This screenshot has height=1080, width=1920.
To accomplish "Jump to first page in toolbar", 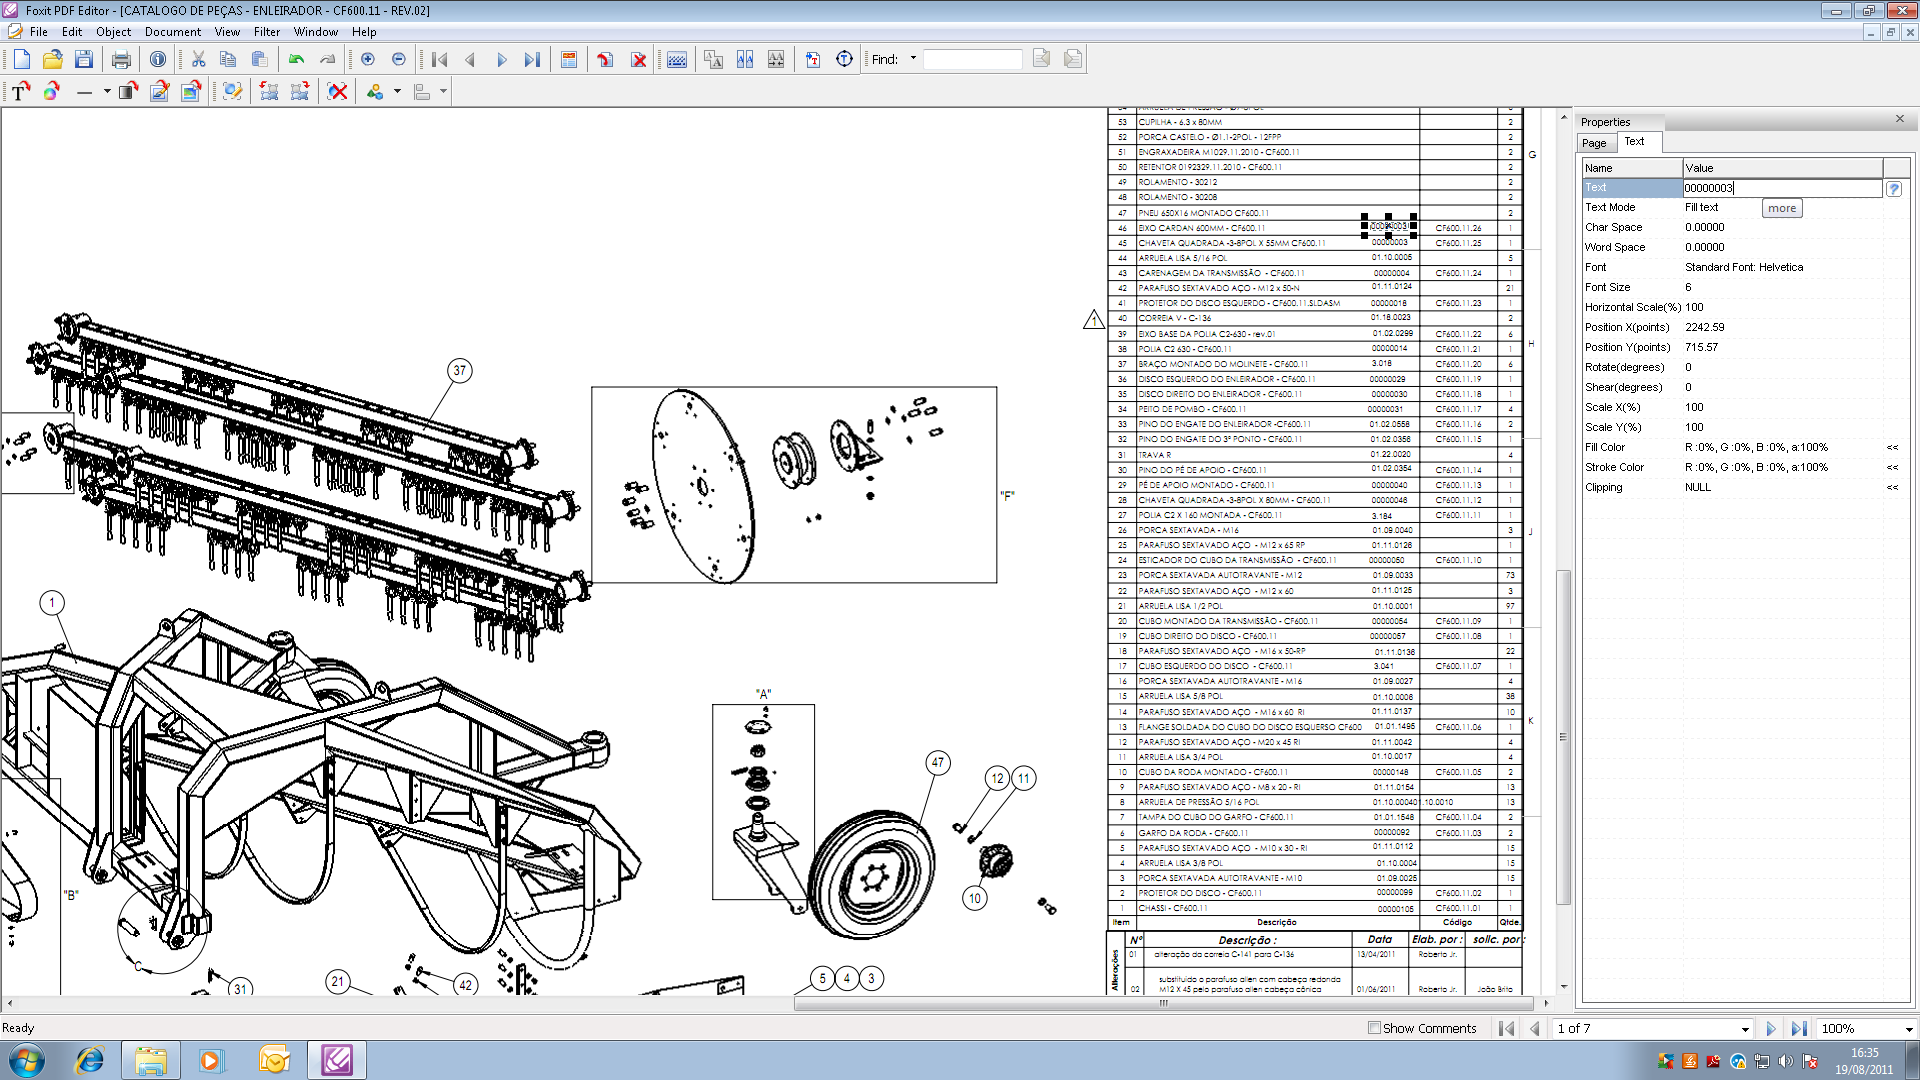I will [439, 60].
